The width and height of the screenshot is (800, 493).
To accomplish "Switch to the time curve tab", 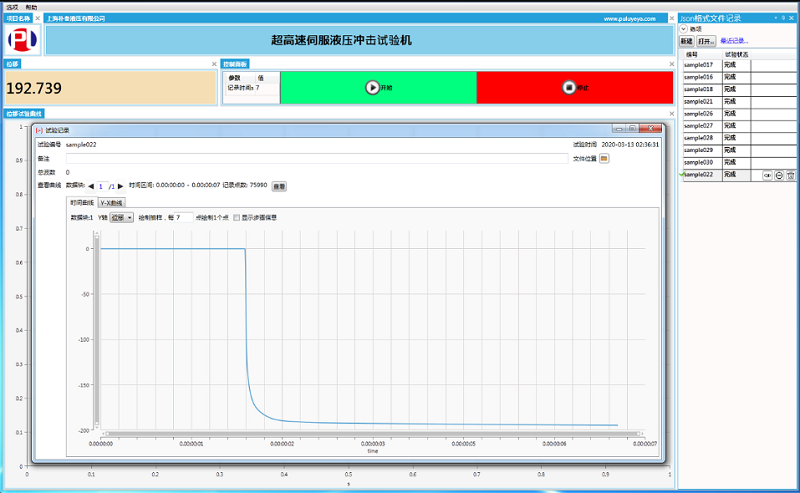I will (82, 203).
